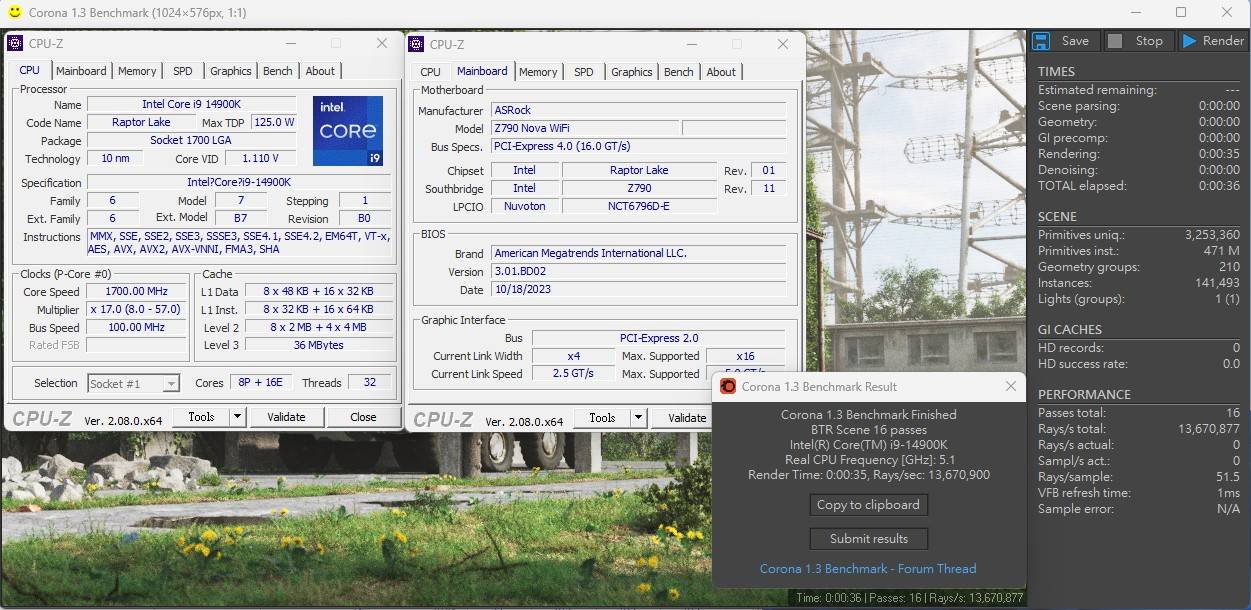This screenshot has width=1251, height=610.
Task: Expand the Tools dropdown arrow in Mainboard CPU-Z
Action: (x=639, y=418)
